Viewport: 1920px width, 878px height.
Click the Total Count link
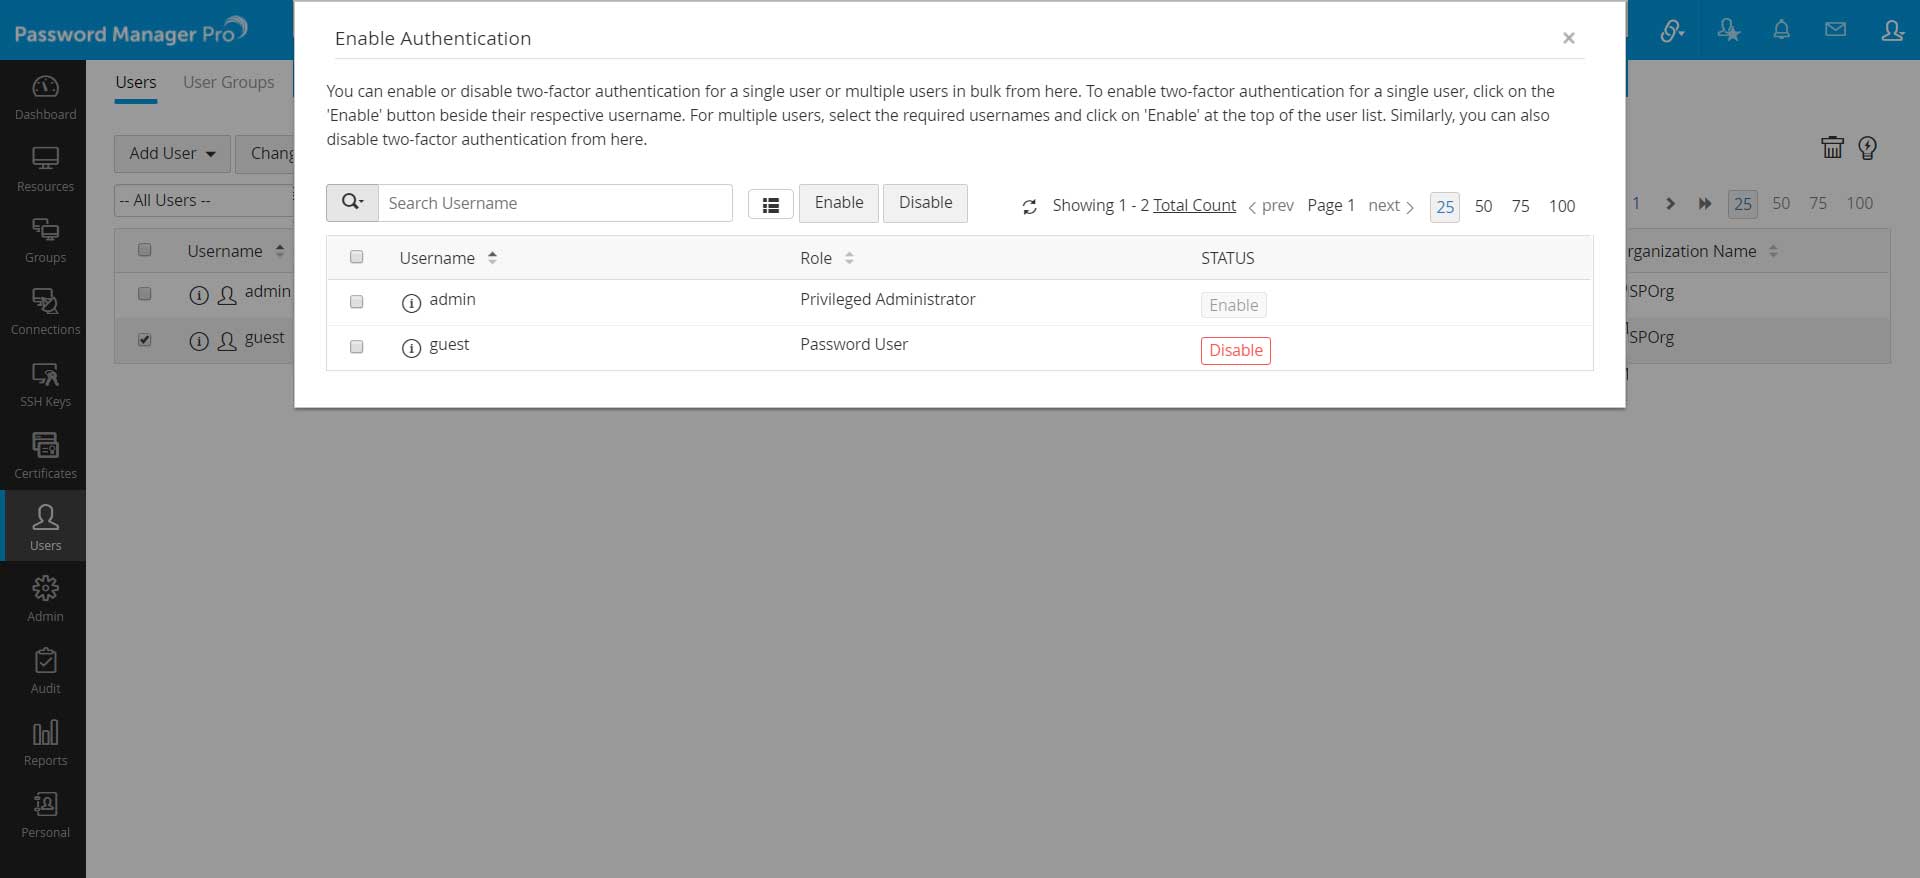pyautogui.click(x=1194, y=205)
